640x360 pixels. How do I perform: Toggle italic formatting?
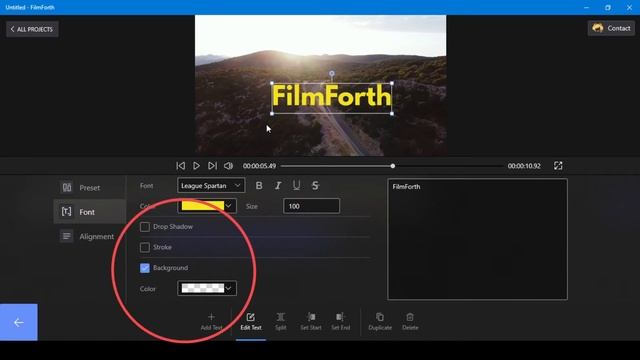[x=278, y=186]
